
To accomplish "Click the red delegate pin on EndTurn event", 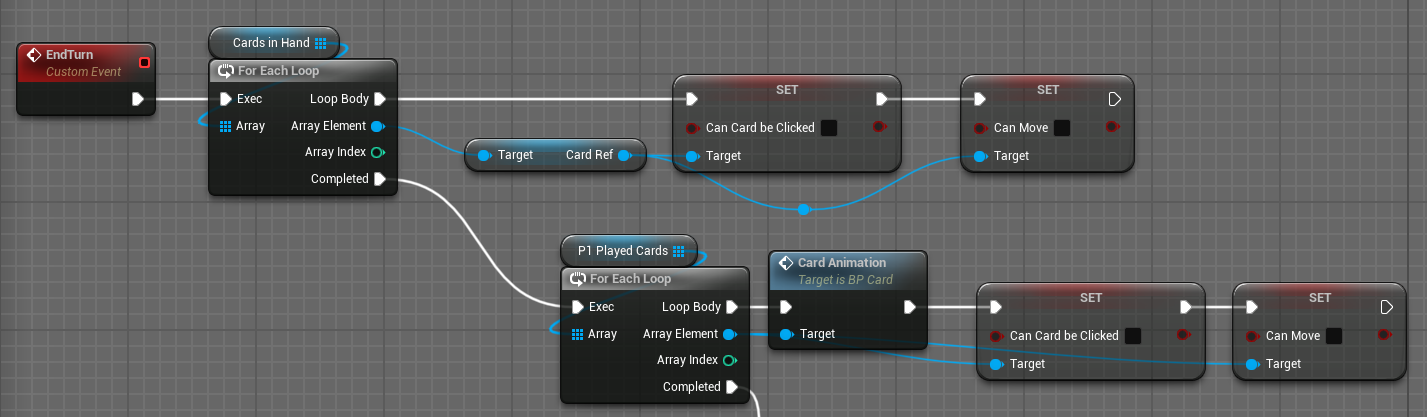I will 144,63.
